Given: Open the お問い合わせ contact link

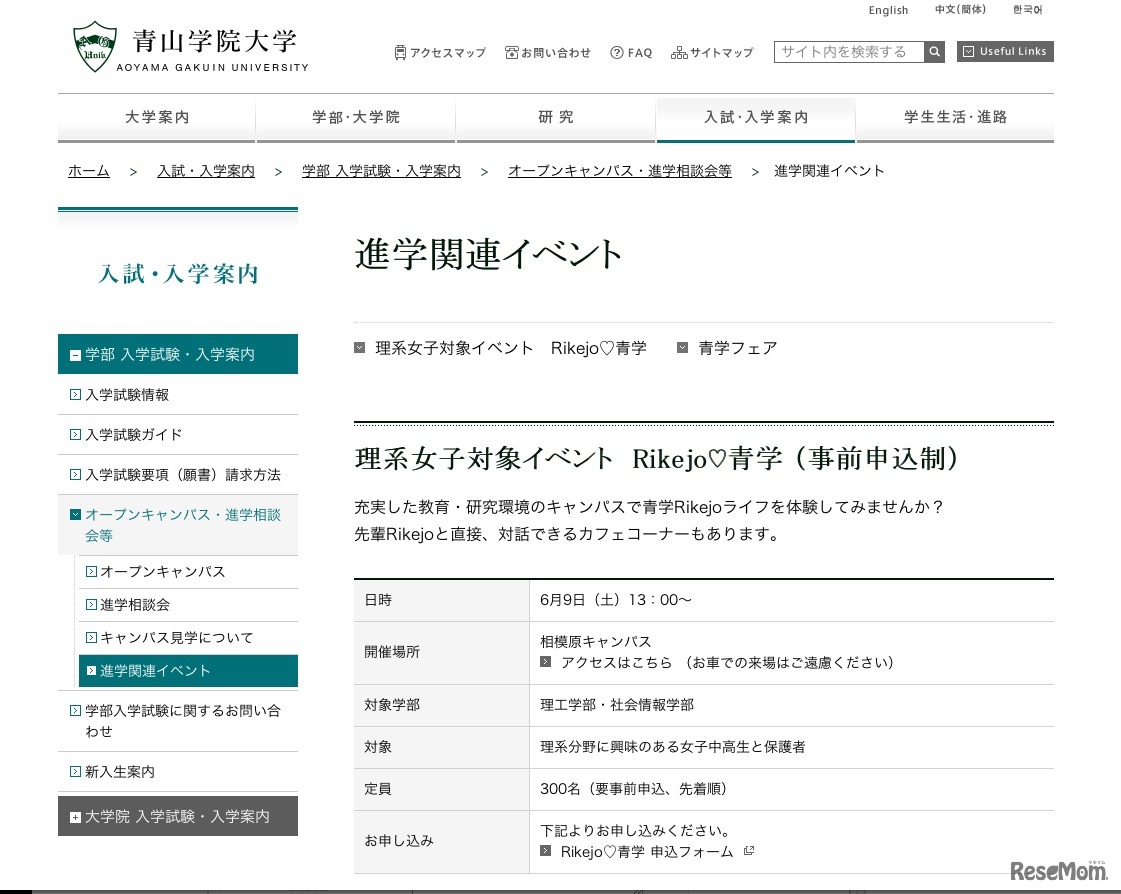Looking at the screenshot, I should [x=548, y=53].
